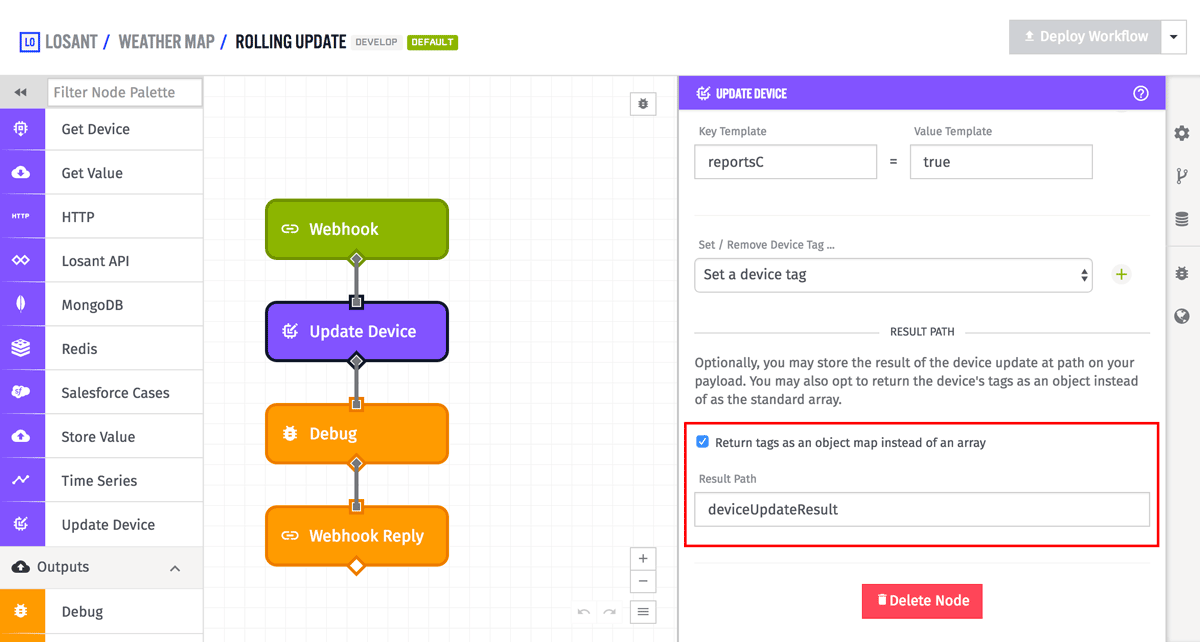Select the Time Series chart icon
1200x642 pixels.
coord(22,481)
